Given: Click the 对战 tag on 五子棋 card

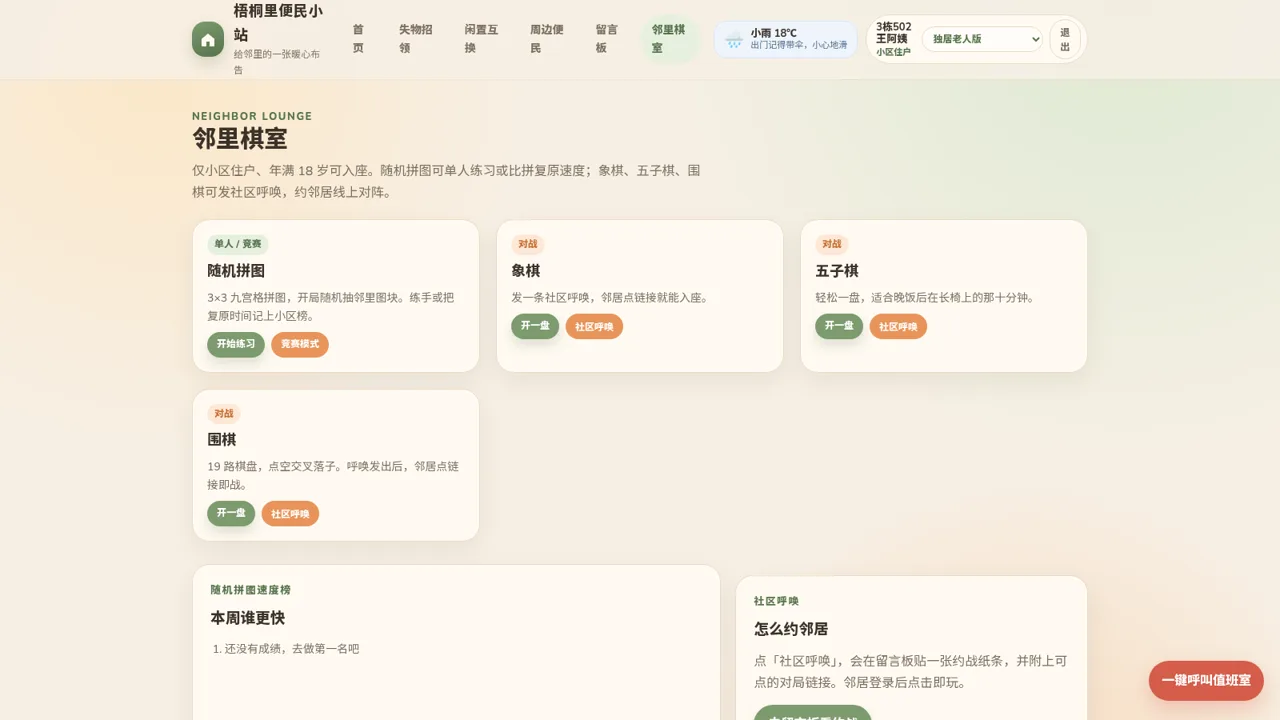Looking at the screenshot, I should tap(832, 244).
